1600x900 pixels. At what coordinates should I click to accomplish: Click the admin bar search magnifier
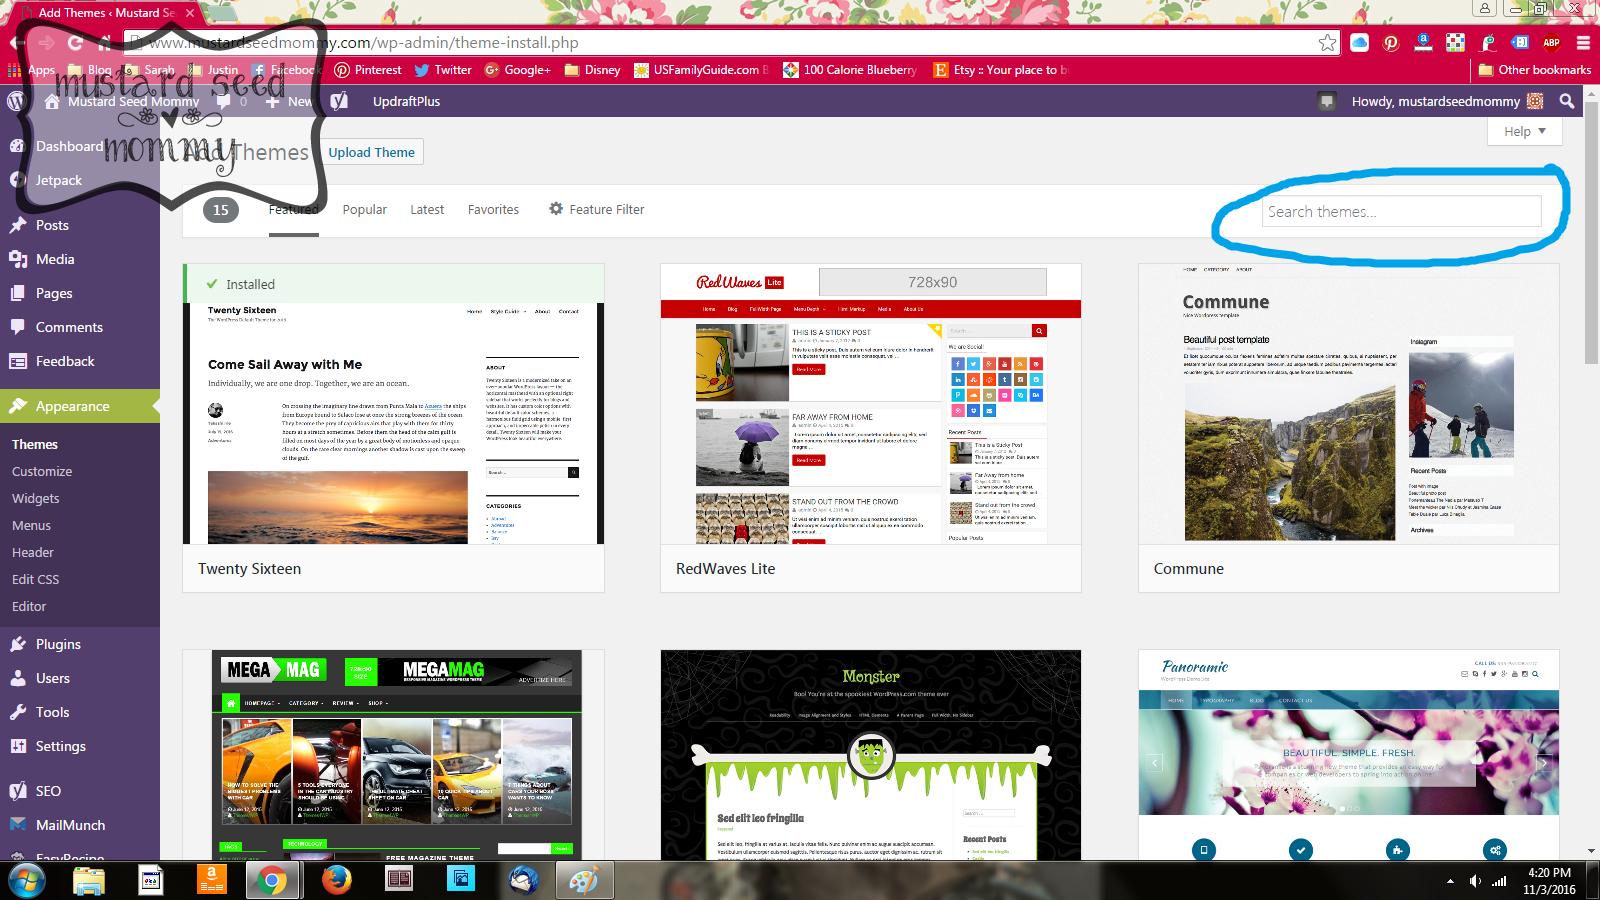coord(1567,101)
